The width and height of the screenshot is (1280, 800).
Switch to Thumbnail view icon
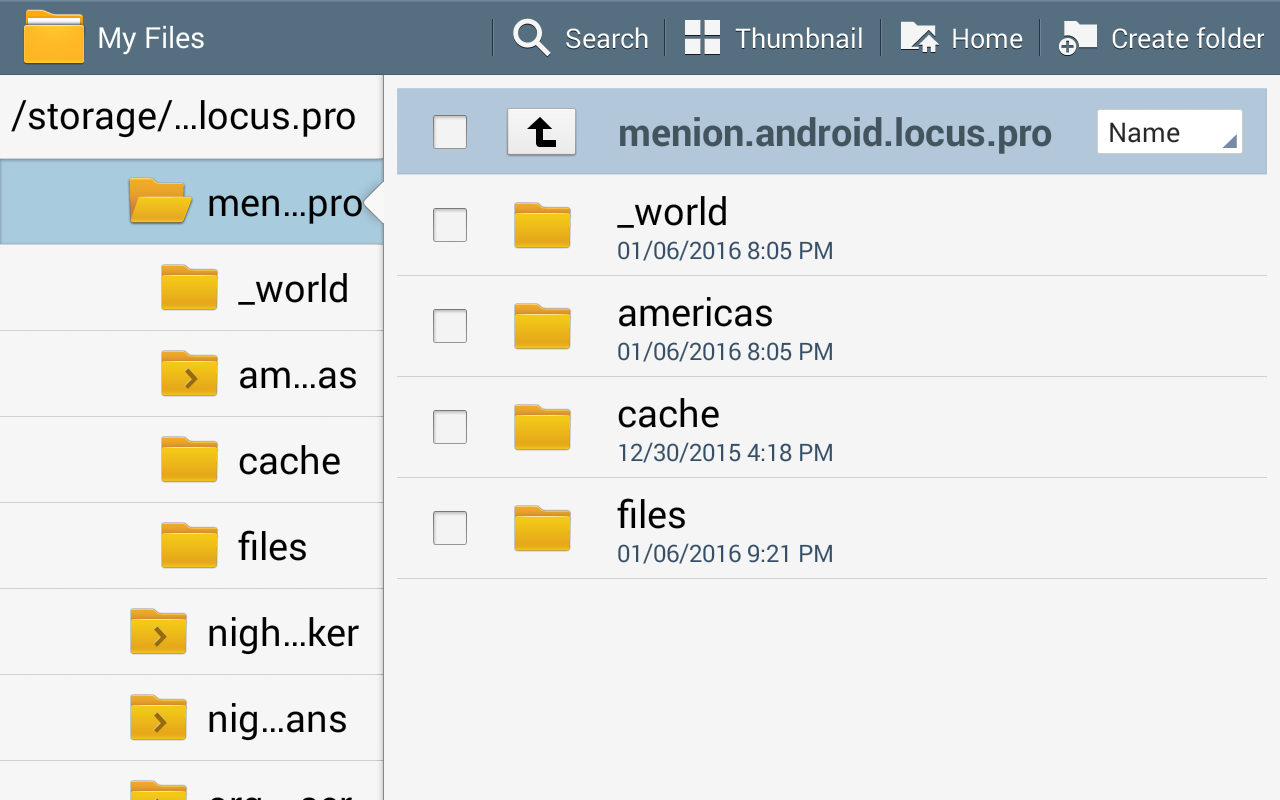[x=702, y=38]
